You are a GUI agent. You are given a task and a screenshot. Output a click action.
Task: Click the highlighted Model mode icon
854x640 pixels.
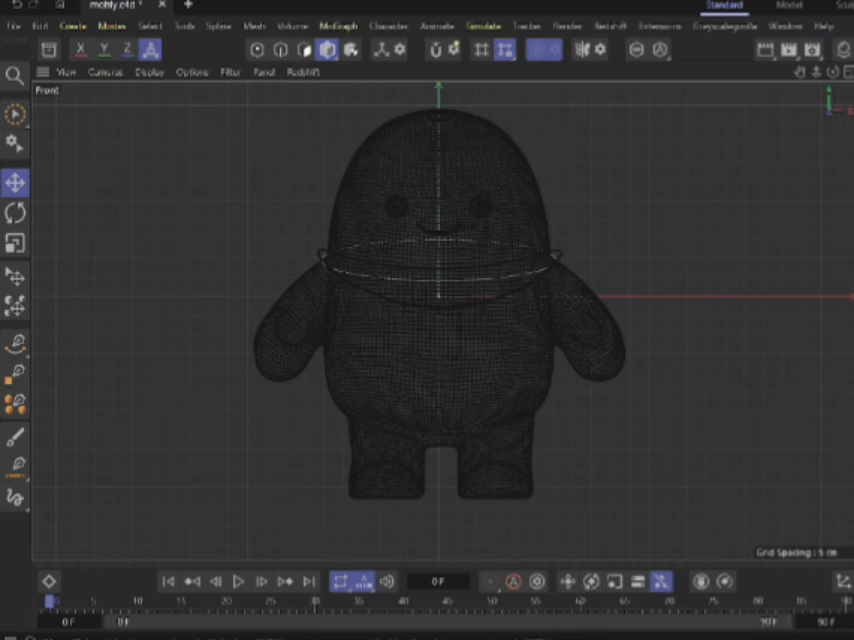327,50
